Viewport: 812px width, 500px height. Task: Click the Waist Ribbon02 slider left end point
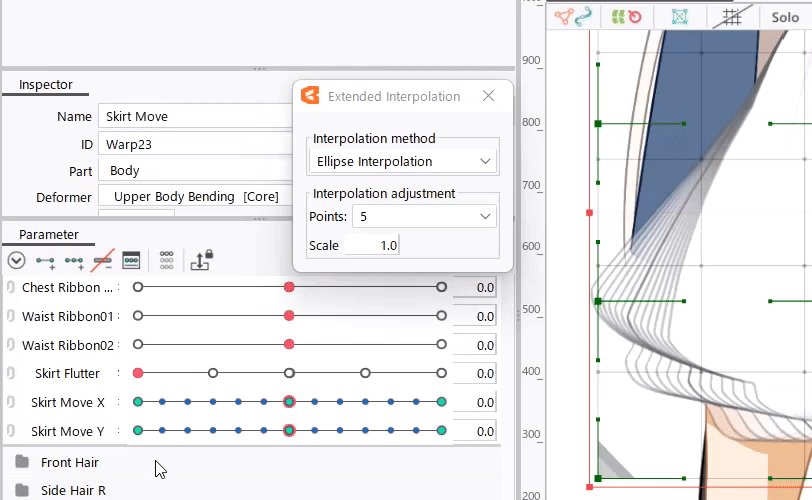[x=138, y=344]
